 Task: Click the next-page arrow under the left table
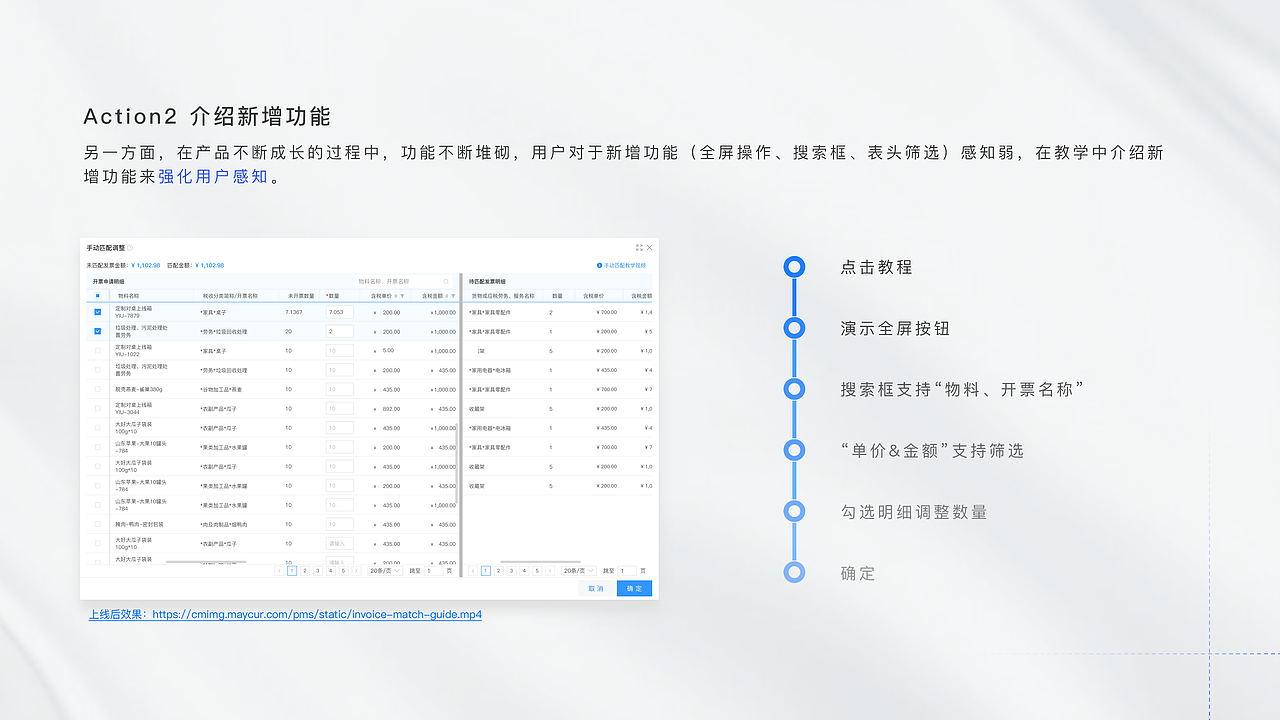tap(356, 569)
